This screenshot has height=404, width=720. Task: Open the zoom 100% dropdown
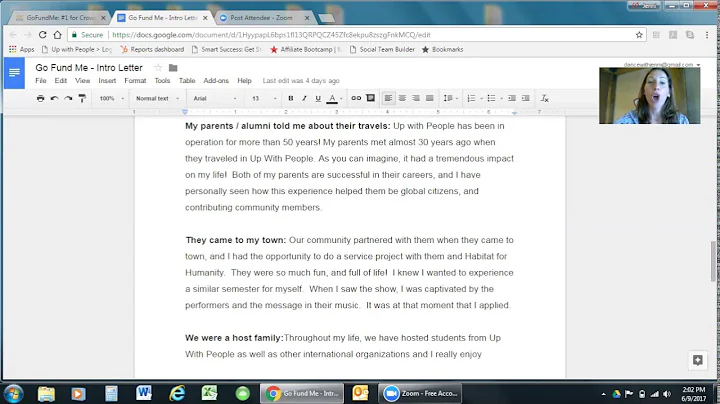(x=112, y=98)
